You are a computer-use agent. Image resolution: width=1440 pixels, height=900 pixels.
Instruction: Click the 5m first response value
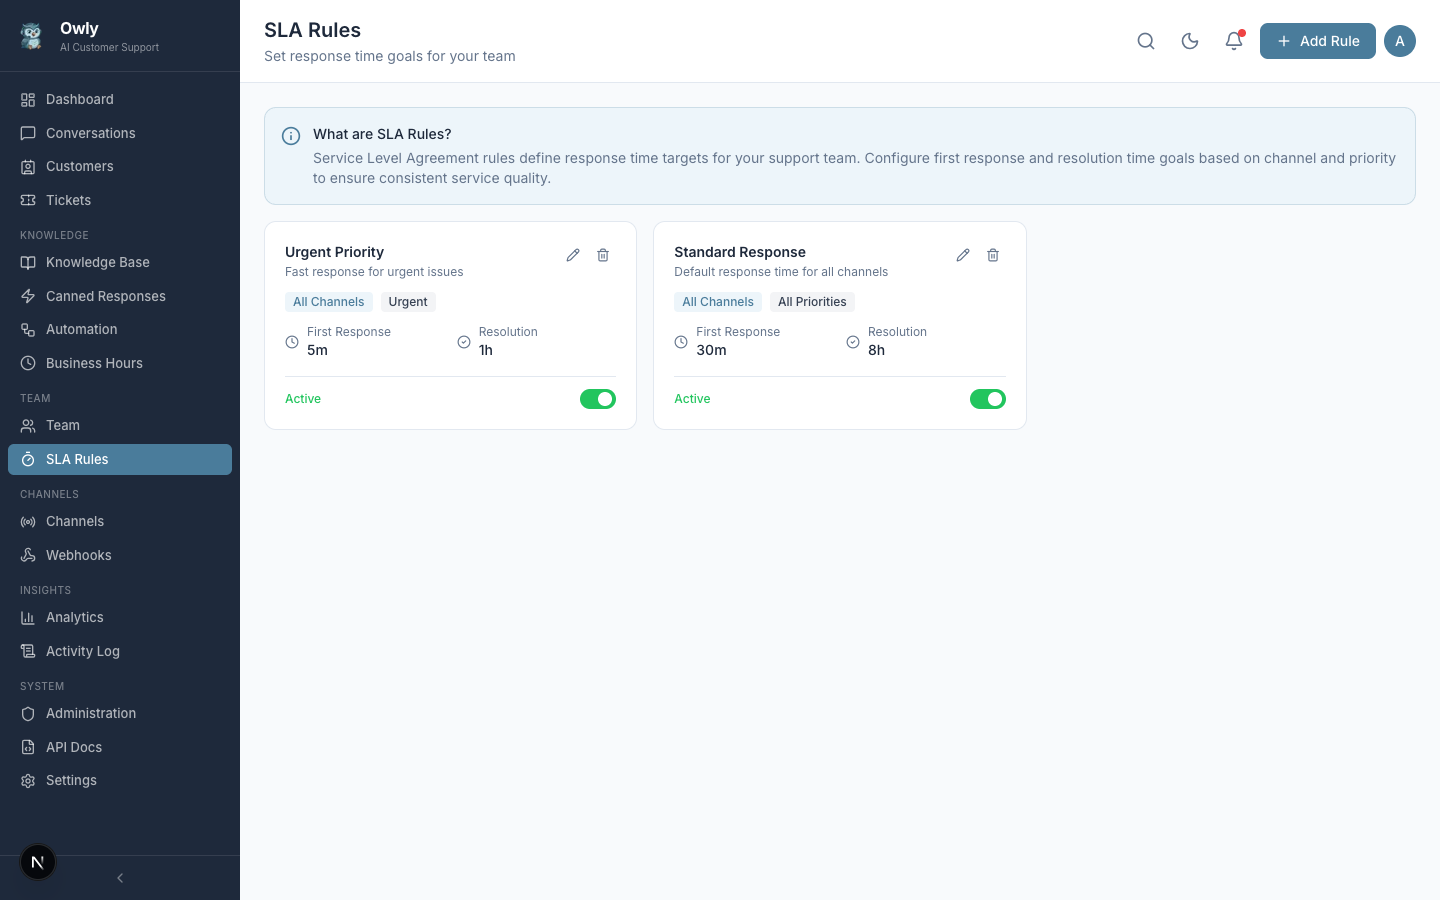pyautogui.click(x=317, y=350)
